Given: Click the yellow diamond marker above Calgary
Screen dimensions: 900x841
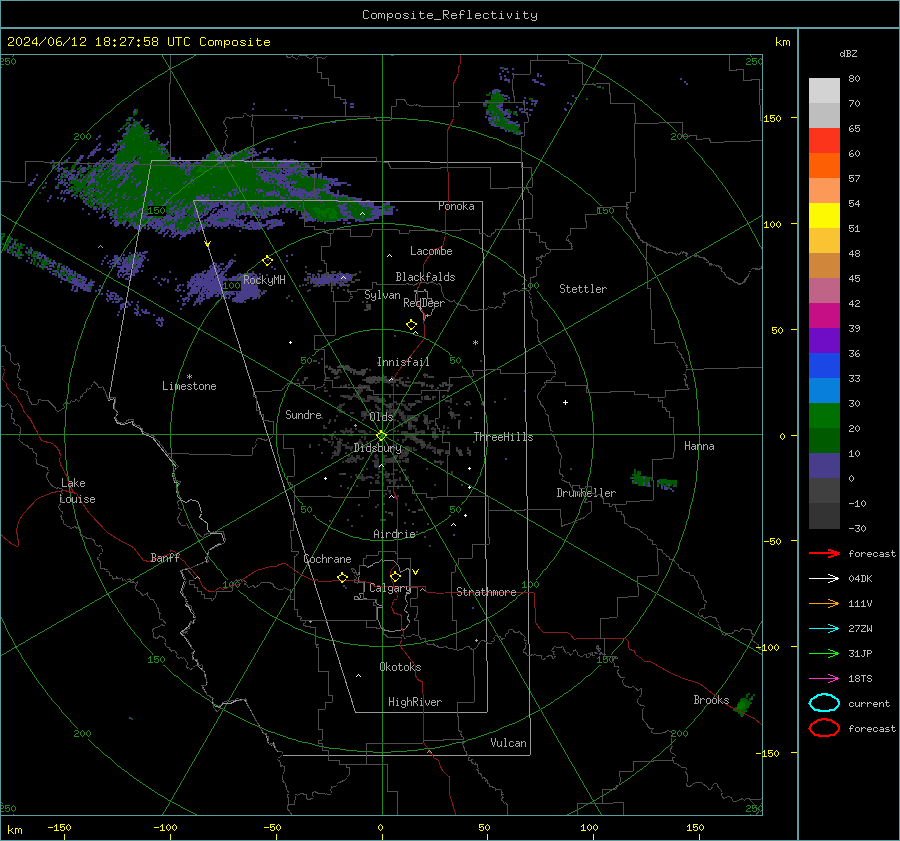Looking at the screenshot, I should coord(395,576).
